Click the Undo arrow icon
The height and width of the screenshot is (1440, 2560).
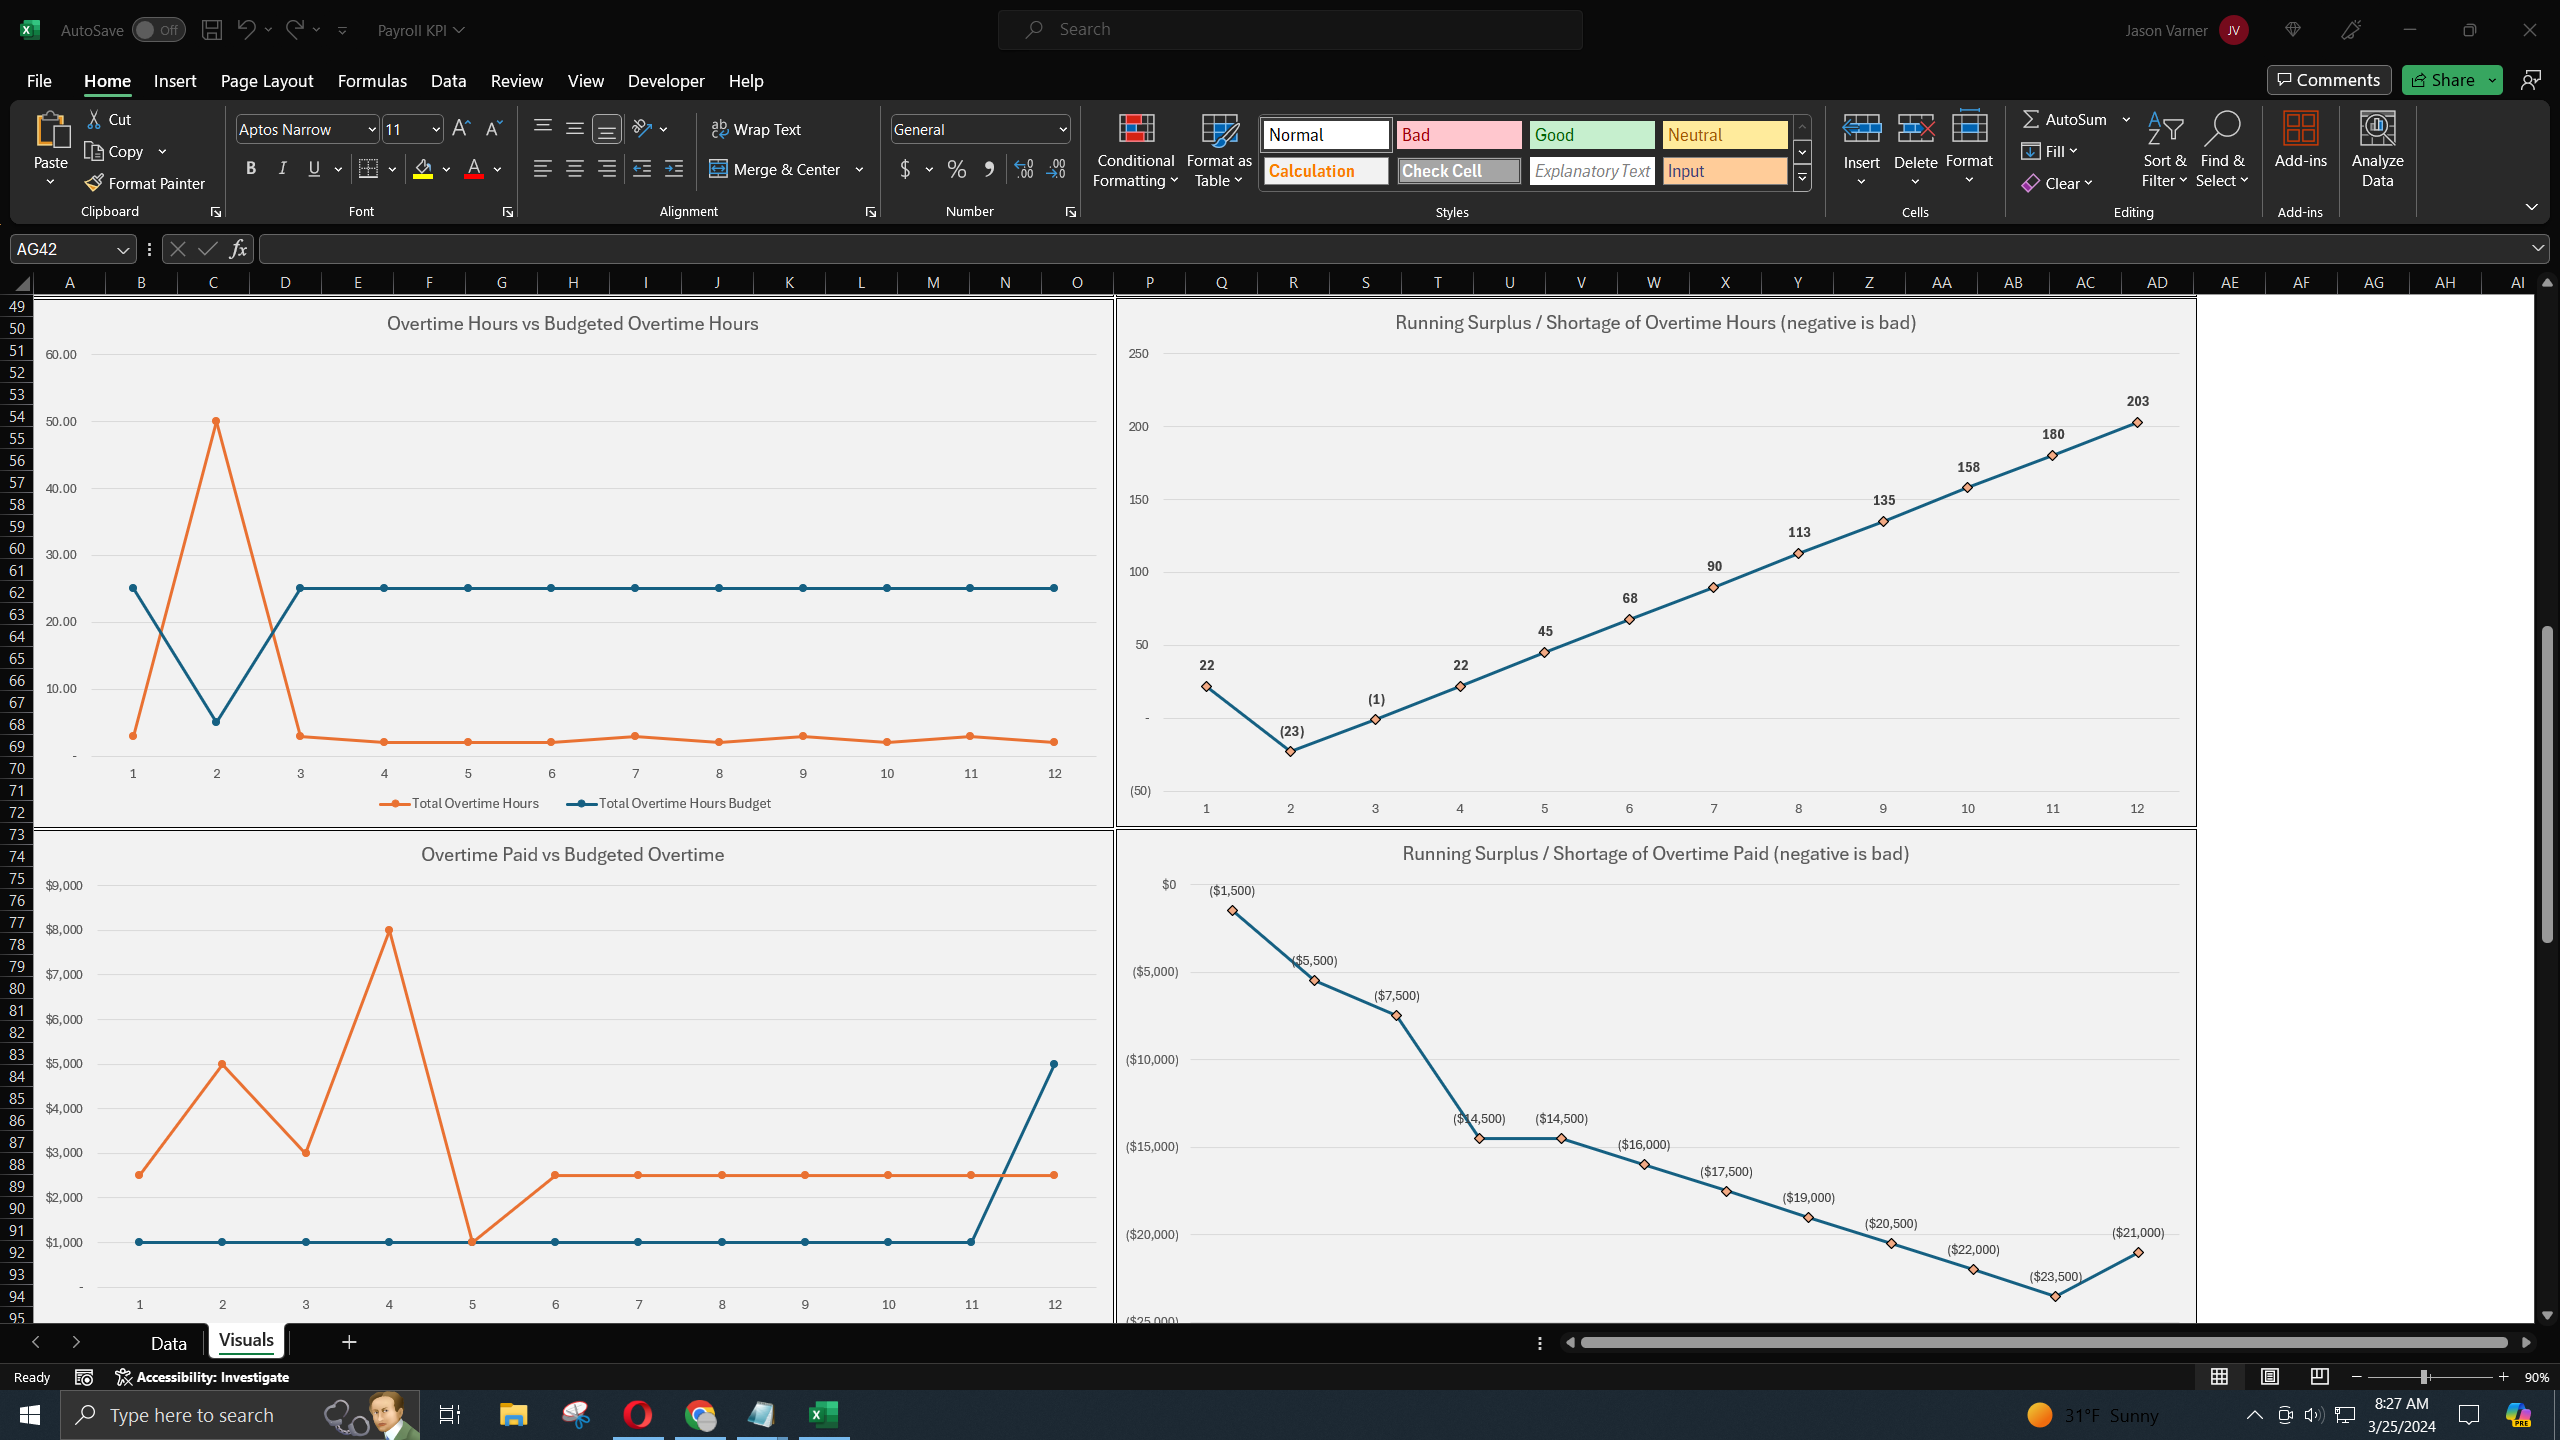coord(246,30)
